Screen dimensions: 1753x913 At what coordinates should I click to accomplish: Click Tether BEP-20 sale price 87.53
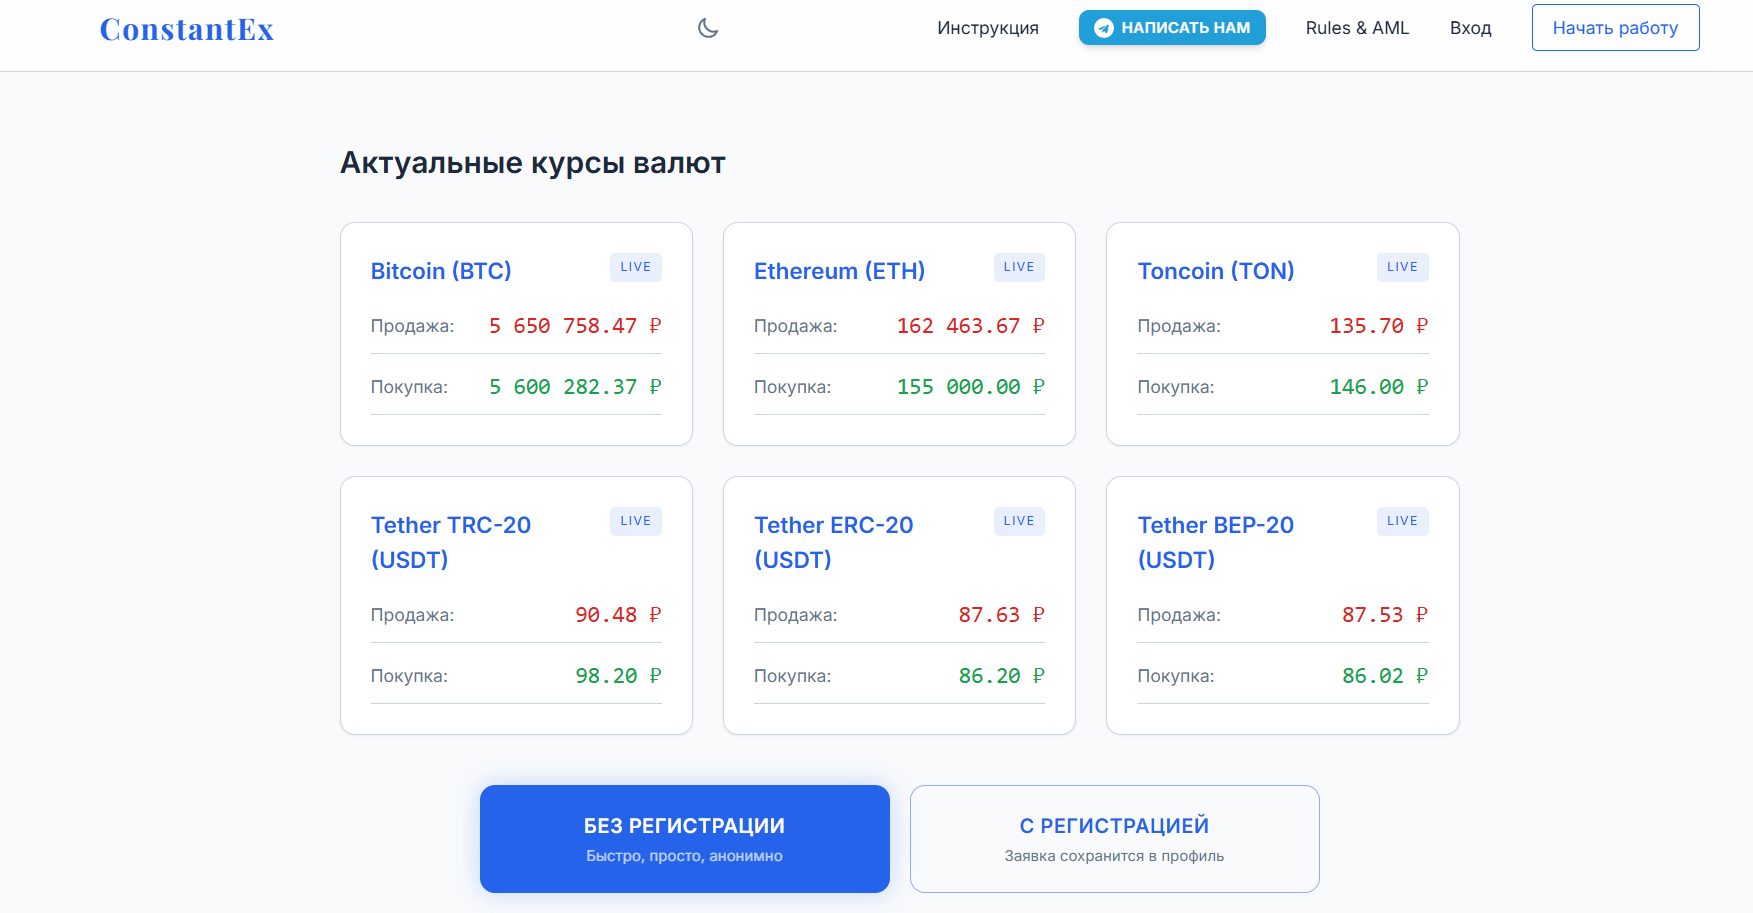point(1385,615)
